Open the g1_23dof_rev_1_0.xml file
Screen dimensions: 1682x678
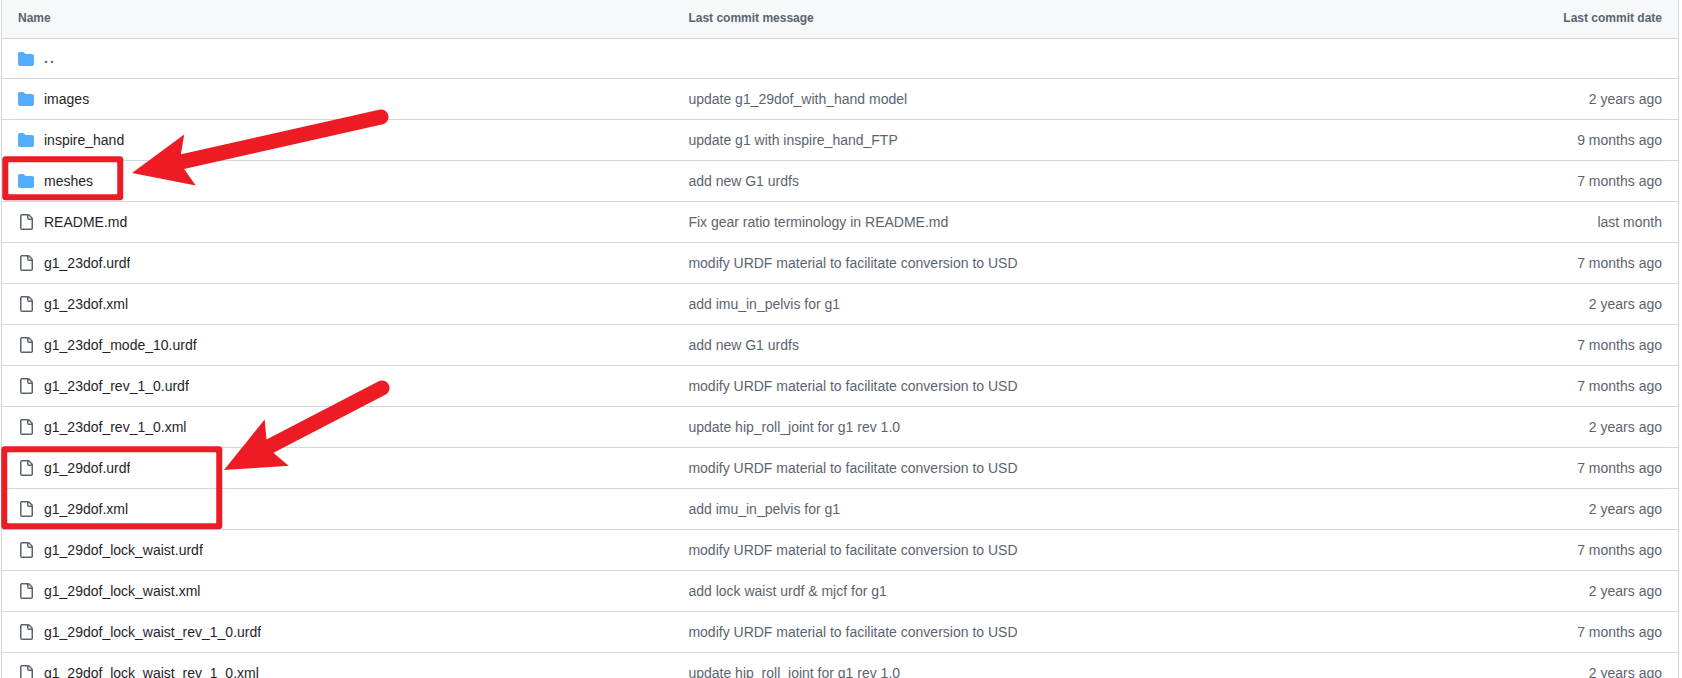115,427
